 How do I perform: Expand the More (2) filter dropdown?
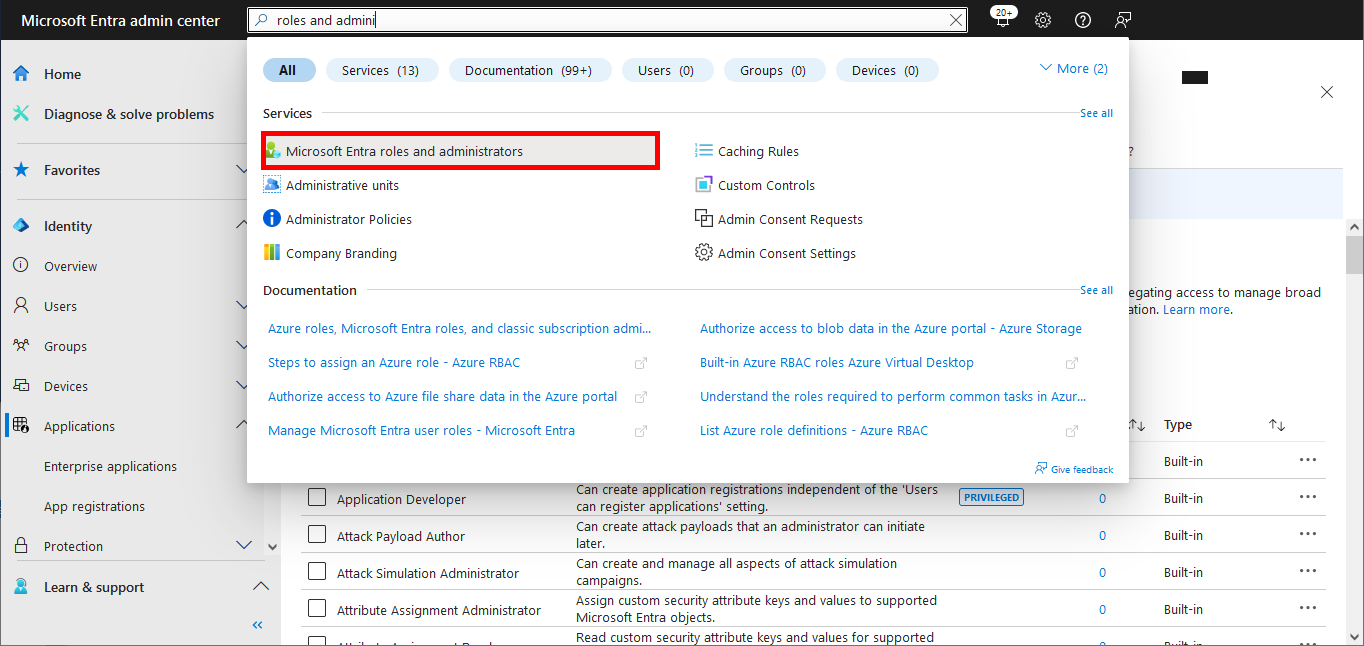1073,68
